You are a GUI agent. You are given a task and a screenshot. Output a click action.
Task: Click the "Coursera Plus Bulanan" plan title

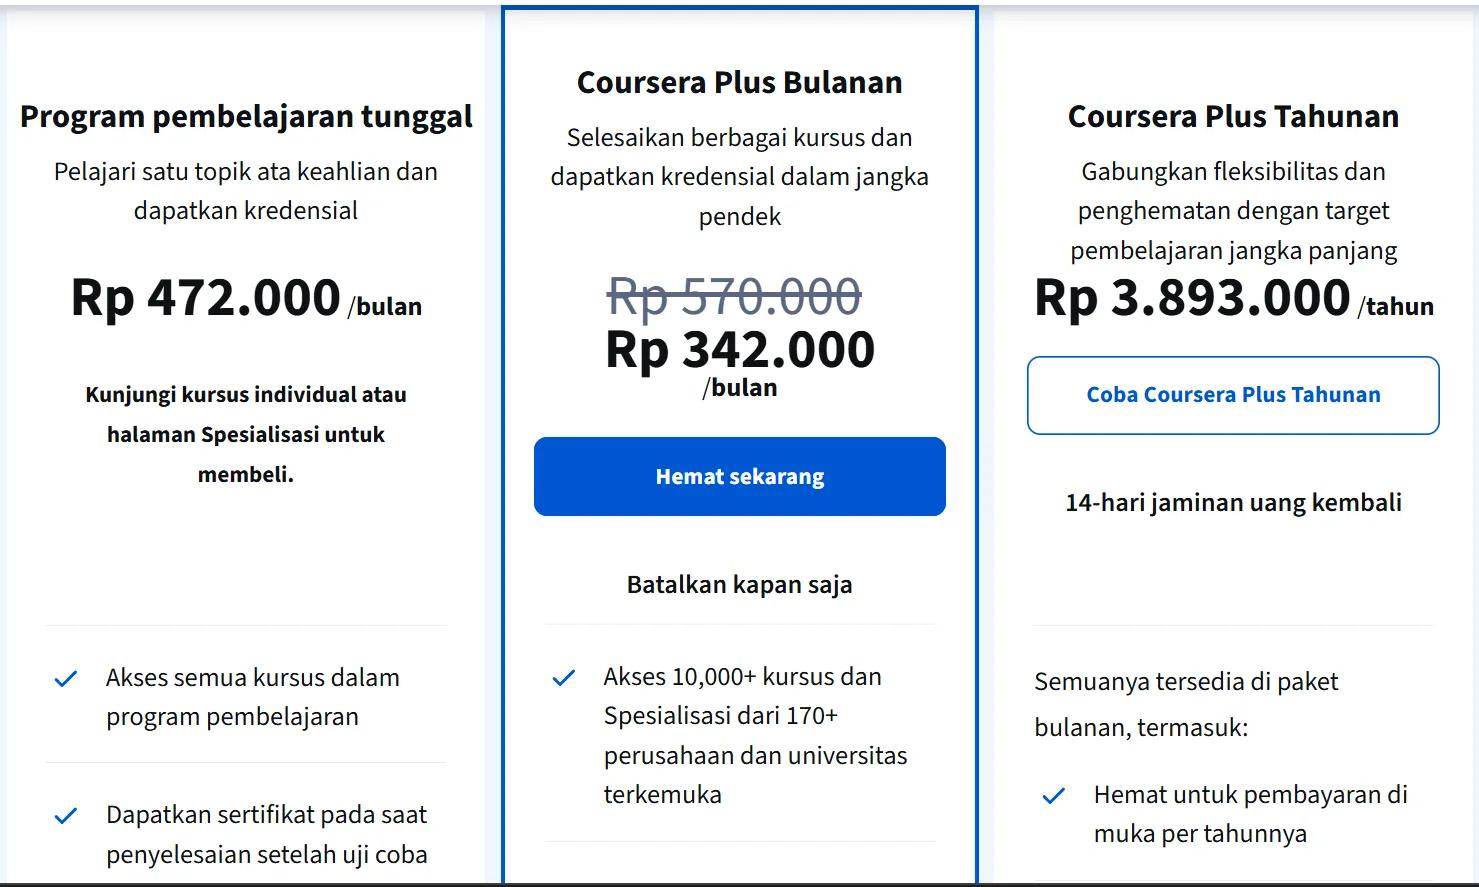pyautogui.click(x=739, y=83)
